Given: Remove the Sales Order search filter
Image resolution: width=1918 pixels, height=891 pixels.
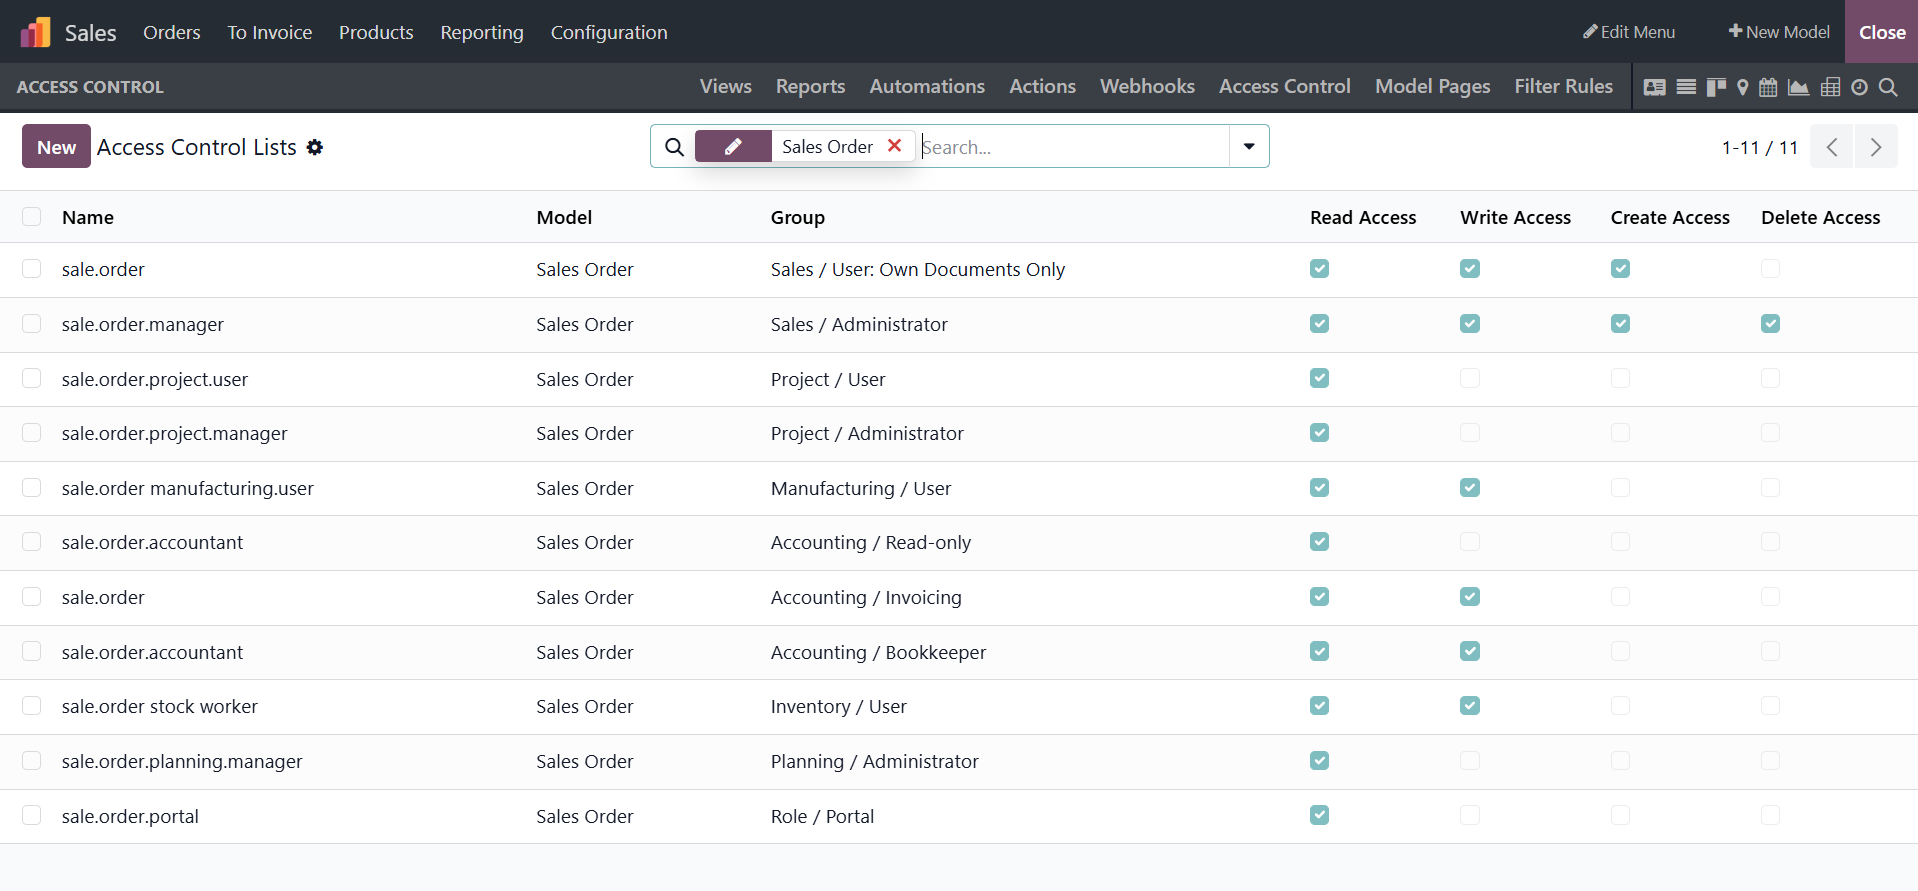Looking at the screenshot, I should point(895,146).
